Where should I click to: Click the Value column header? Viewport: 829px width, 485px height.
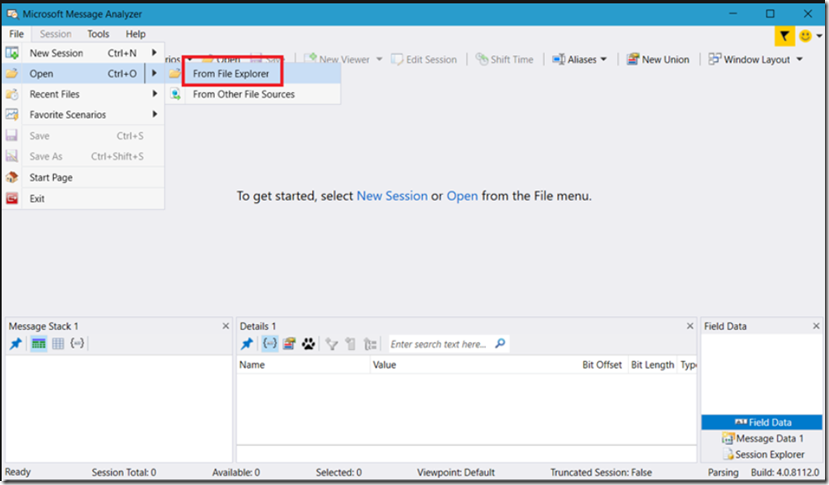pos(474,365)
